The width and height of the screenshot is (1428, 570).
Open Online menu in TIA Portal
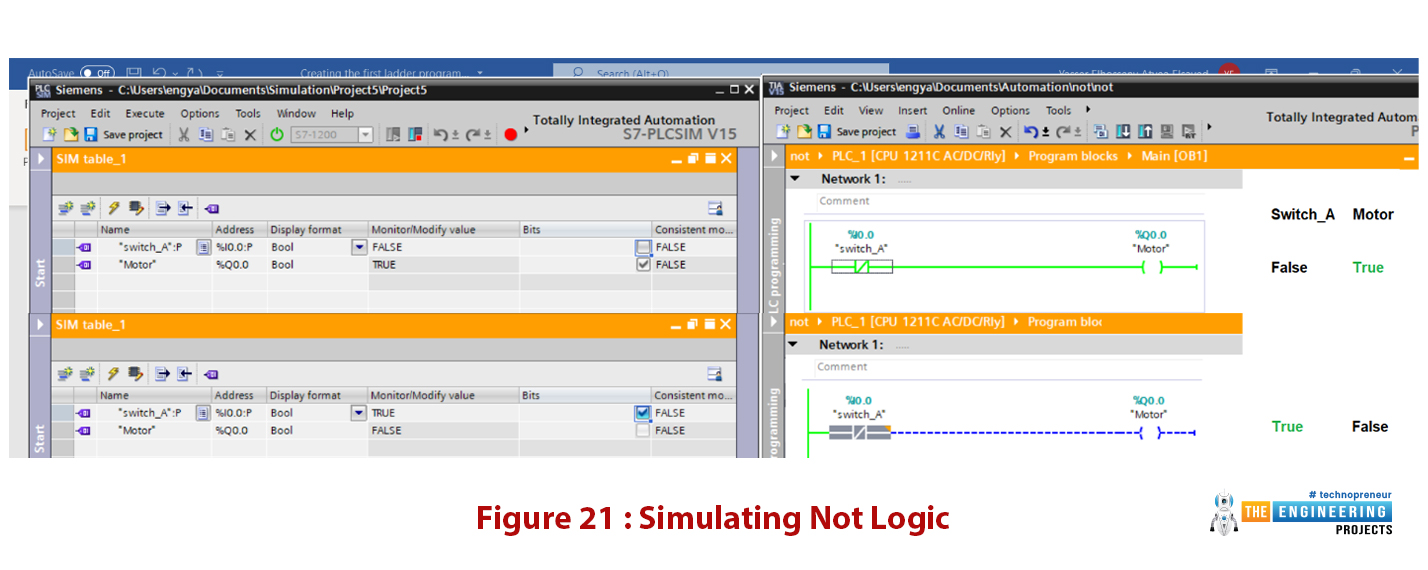pyautogui.click(x=958, y=111)
